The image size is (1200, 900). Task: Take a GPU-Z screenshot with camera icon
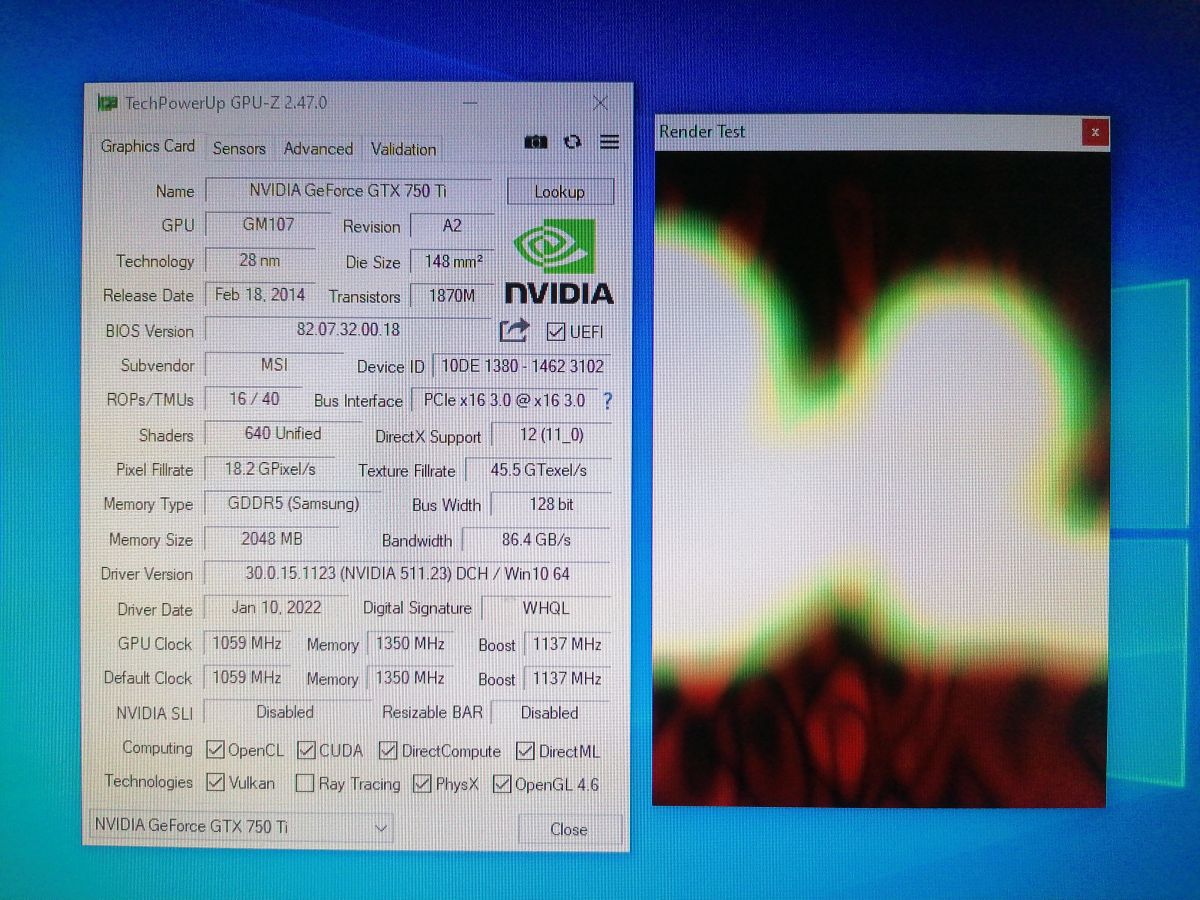tap(536, 143)
